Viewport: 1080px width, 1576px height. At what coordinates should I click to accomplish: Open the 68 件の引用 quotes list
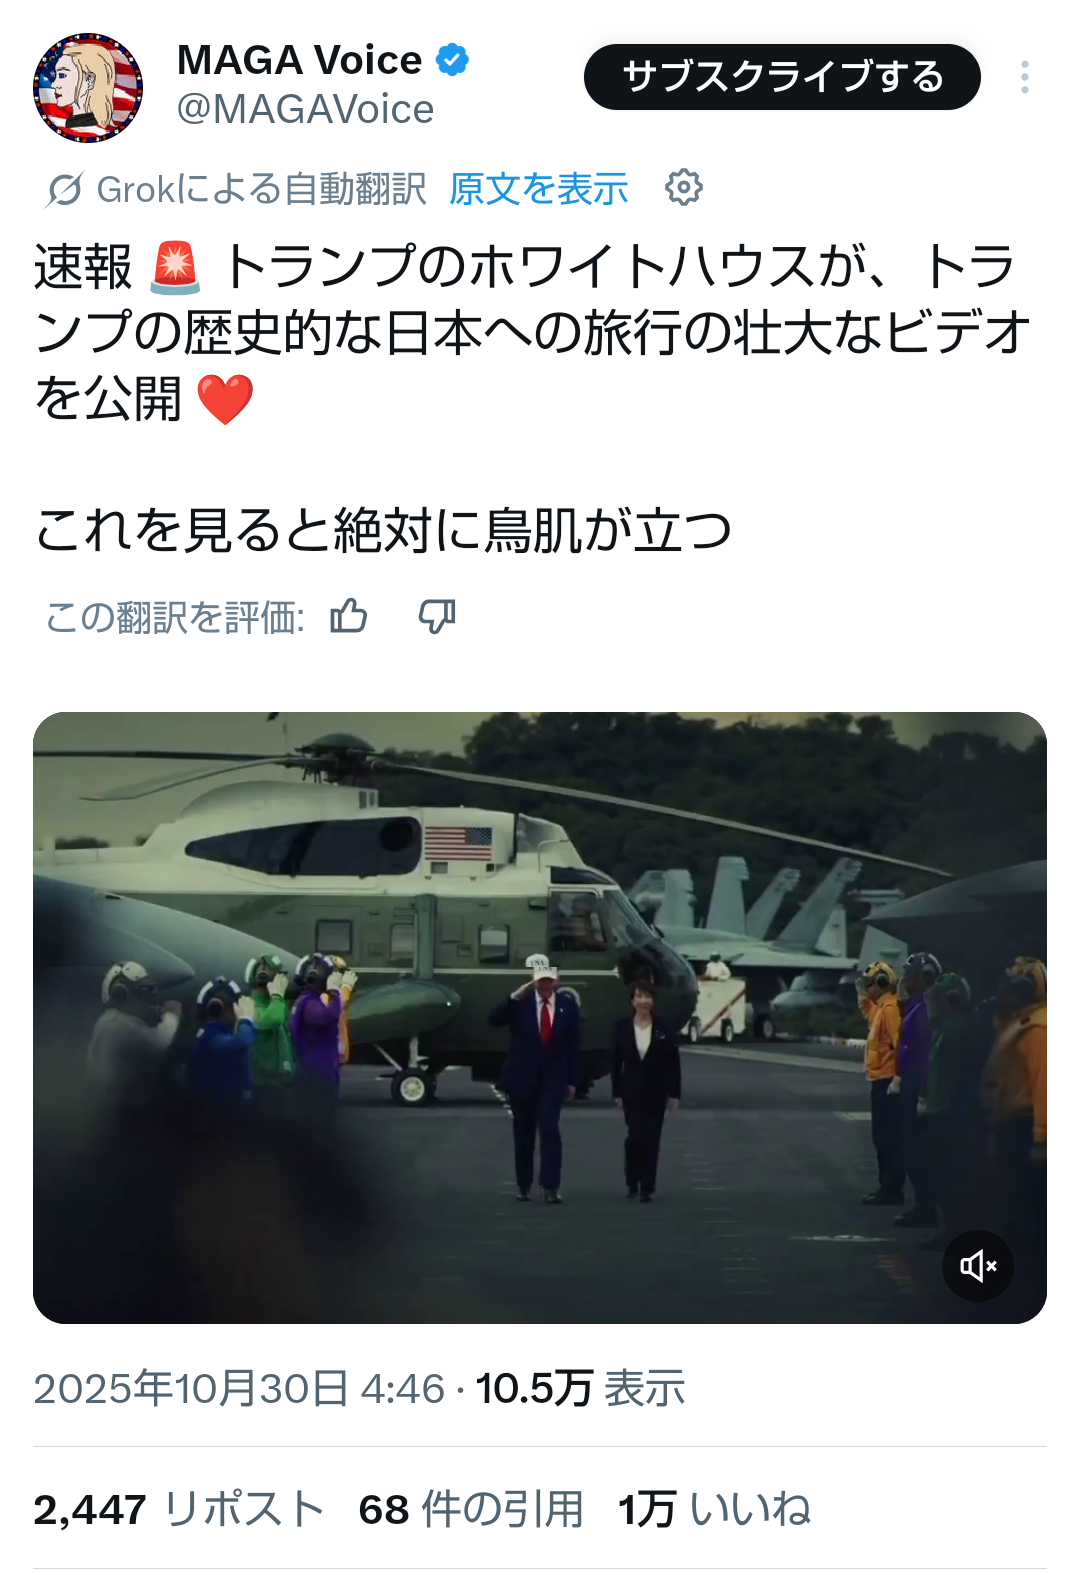[471, 1509]
